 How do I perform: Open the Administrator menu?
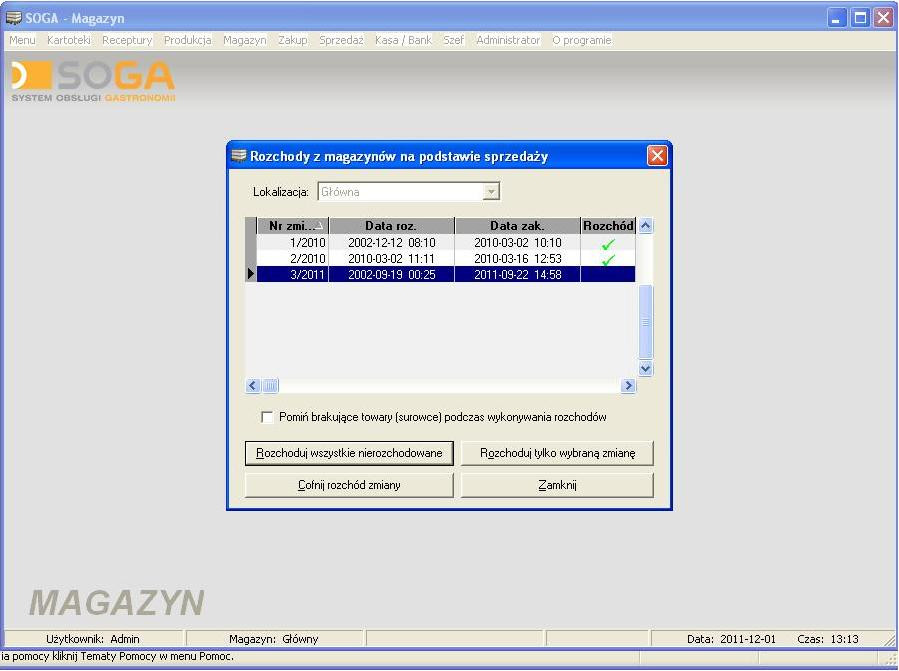point(508,40)
